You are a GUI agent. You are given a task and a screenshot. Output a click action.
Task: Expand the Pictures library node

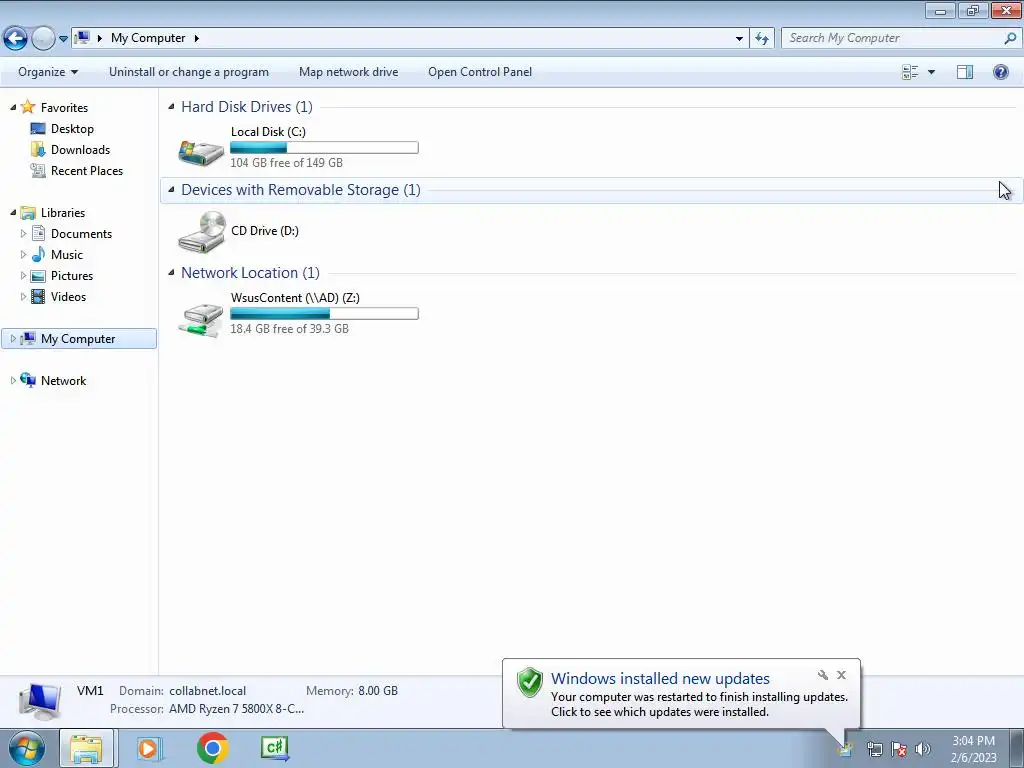[24, 276]
